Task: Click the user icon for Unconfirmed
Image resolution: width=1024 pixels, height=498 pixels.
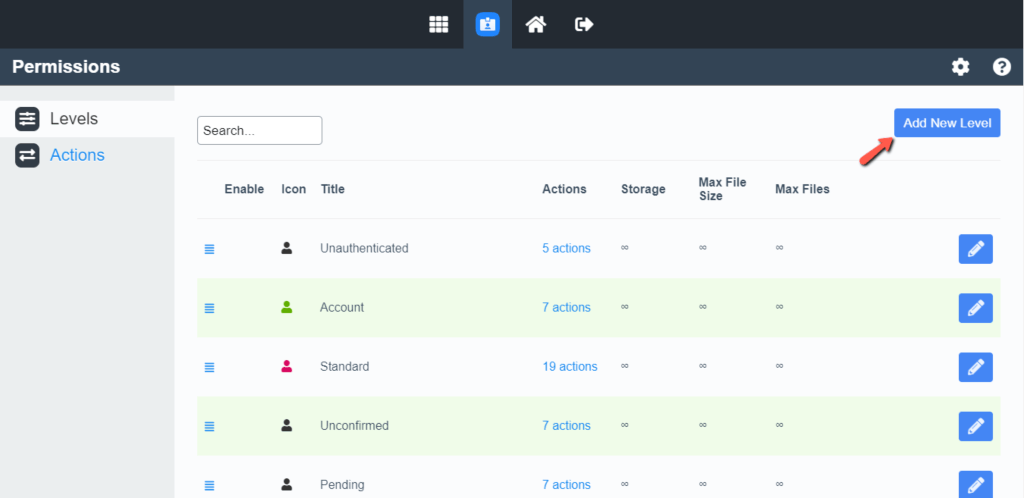Action: pyautogui.click(x=287, y=425)
